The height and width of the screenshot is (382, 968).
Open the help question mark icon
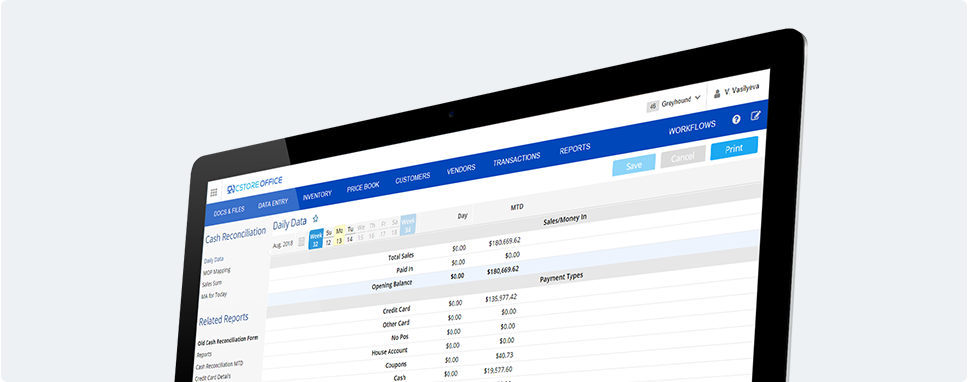(x=736, y=120)
